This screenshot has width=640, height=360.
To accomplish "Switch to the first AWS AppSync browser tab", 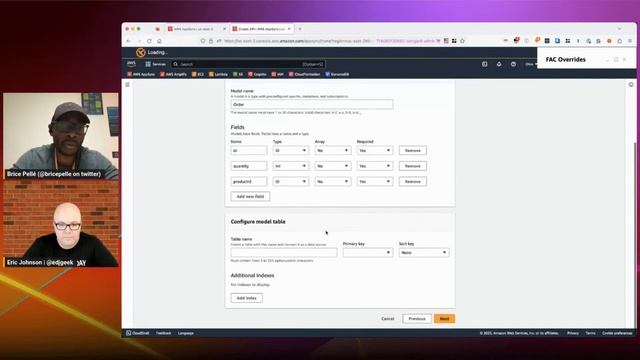I will click(196, 29).
